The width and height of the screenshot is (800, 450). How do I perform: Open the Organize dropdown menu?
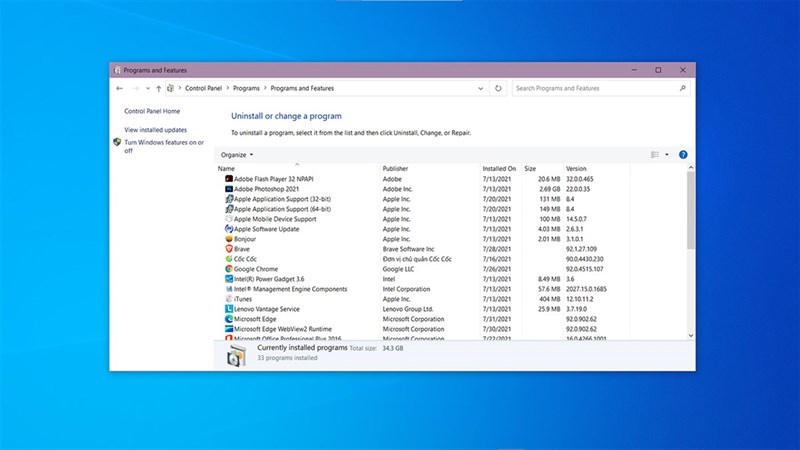237,155
